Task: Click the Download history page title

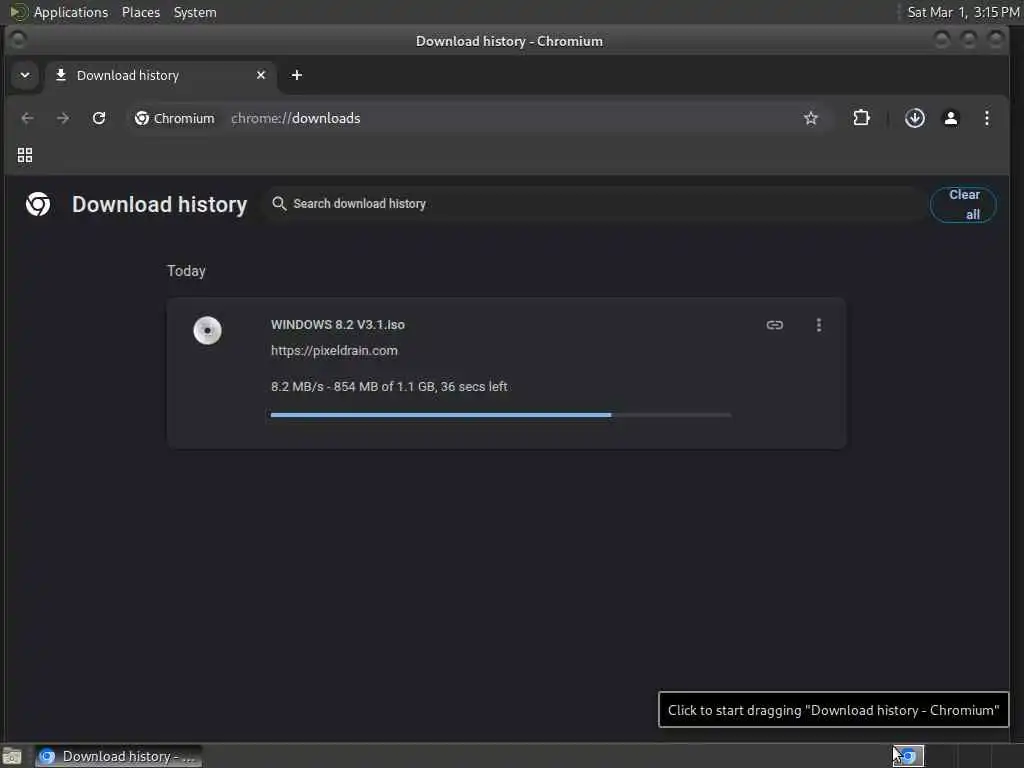Action: tap(159, 204)
